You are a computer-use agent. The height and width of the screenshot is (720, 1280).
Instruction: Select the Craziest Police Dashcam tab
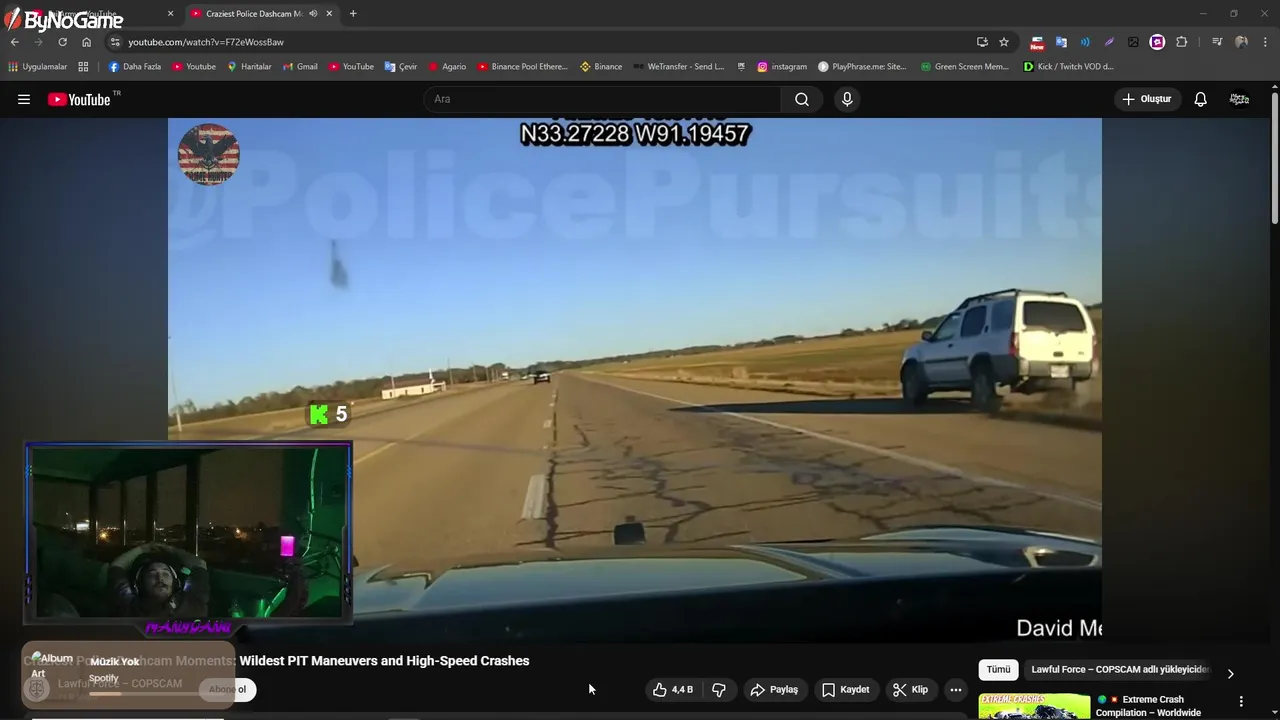(x=245, y=14)
